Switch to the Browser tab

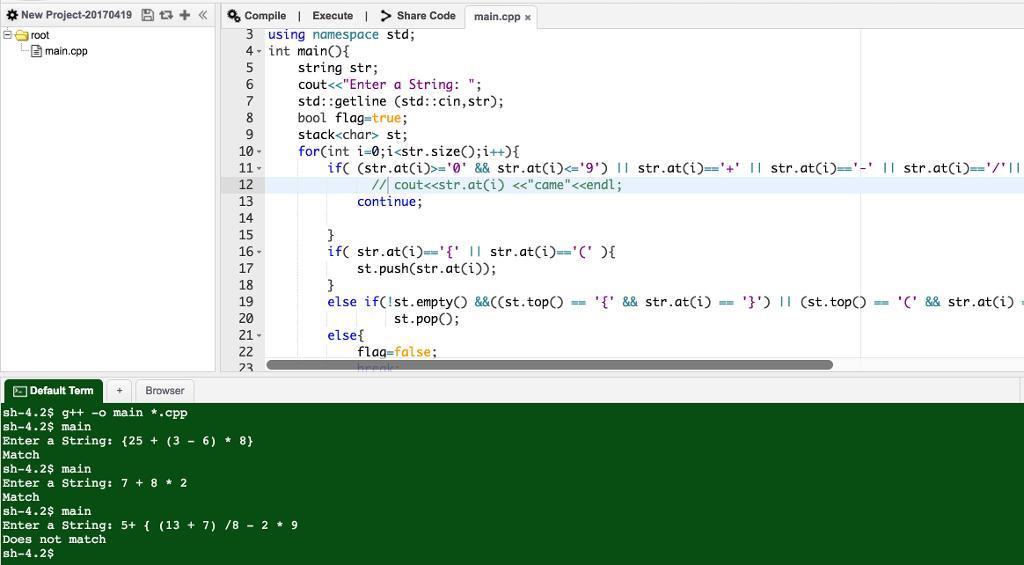(x=165, y=391)
